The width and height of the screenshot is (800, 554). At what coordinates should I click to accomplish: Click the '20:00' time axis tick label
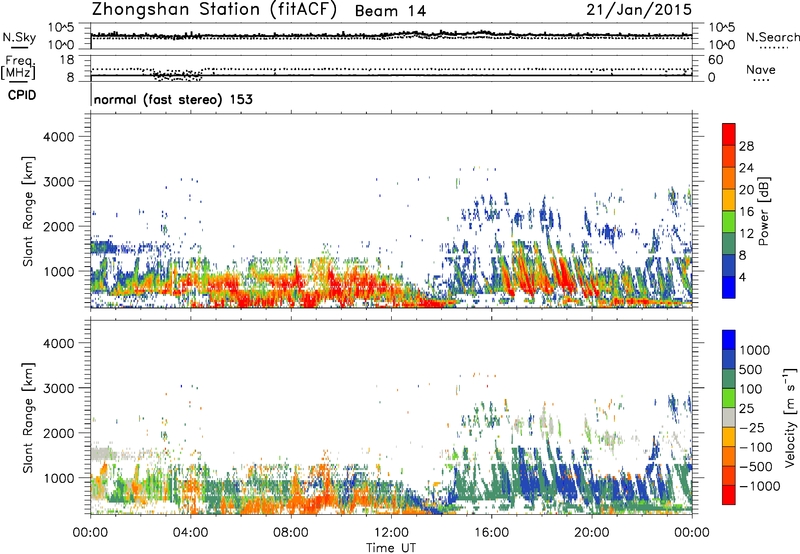pyautogui.click(x=591, y=533)
